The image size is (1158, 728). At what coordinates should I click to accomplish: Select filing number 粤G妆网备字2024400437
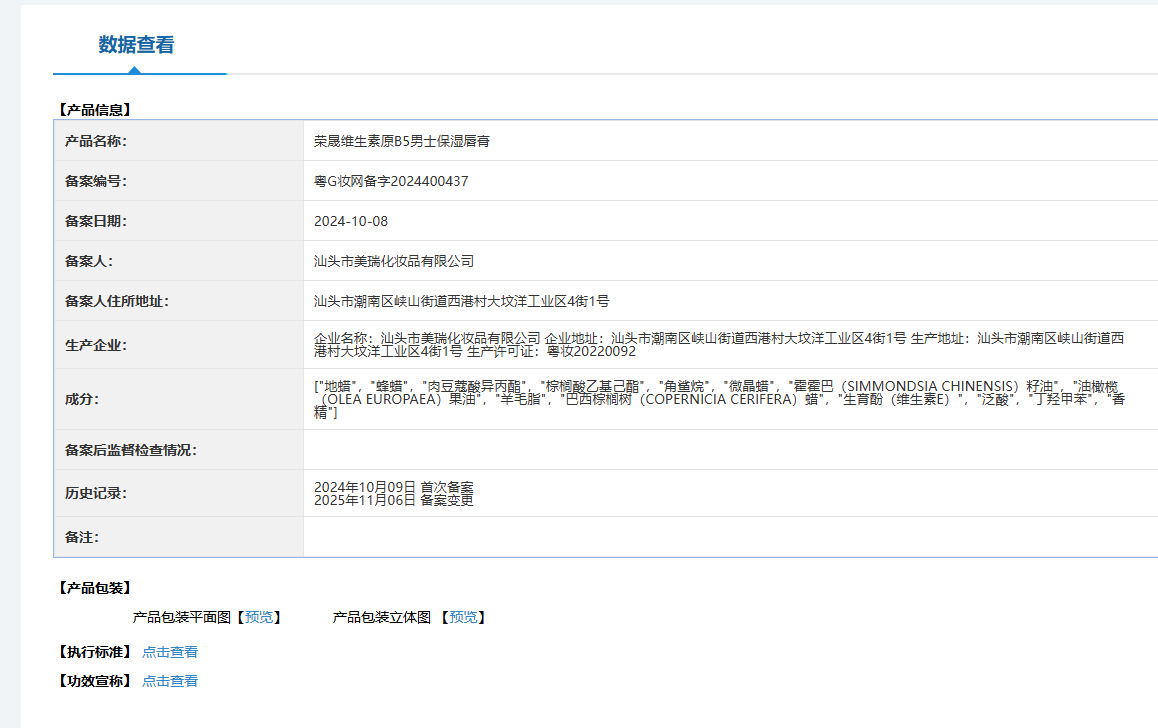coord(391,181)
